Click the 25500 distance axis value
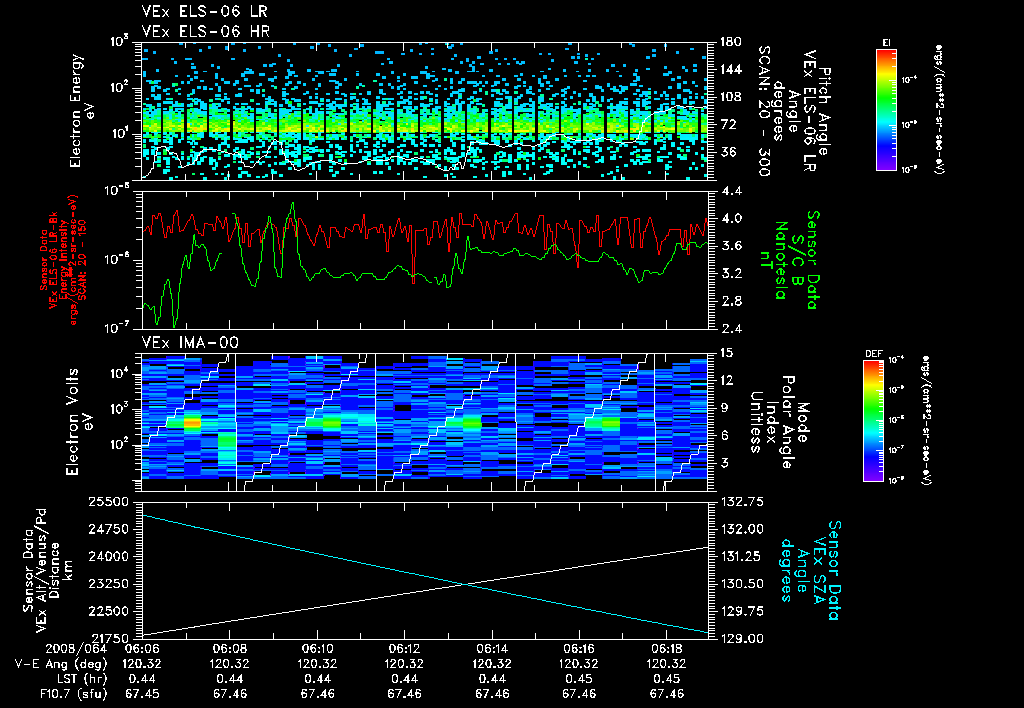The image size is (1024, 708). (x=108, y=502)
